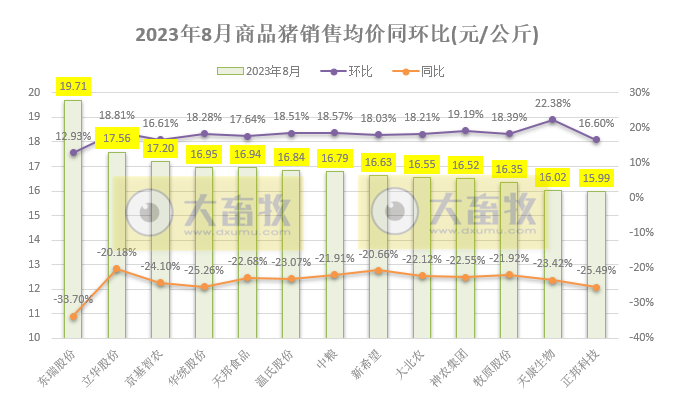
Task: Click the 16.35 data label
Action: (509, 169)
